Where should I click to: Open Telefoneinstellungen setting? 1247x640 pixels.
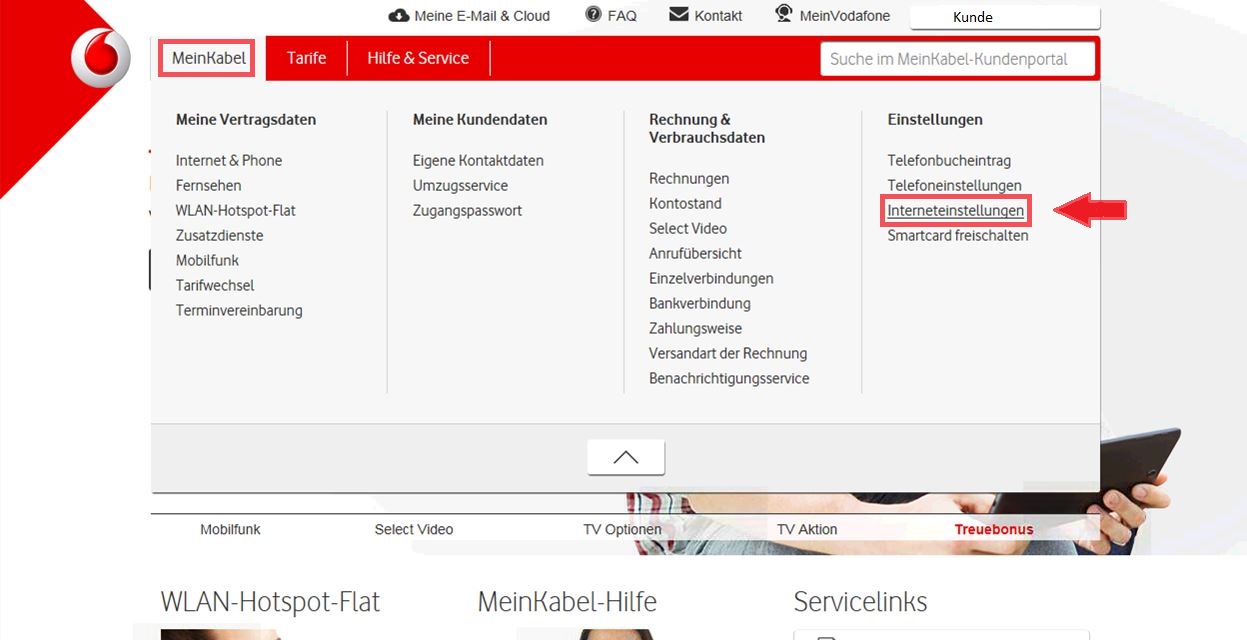click(x=955, y=185)
